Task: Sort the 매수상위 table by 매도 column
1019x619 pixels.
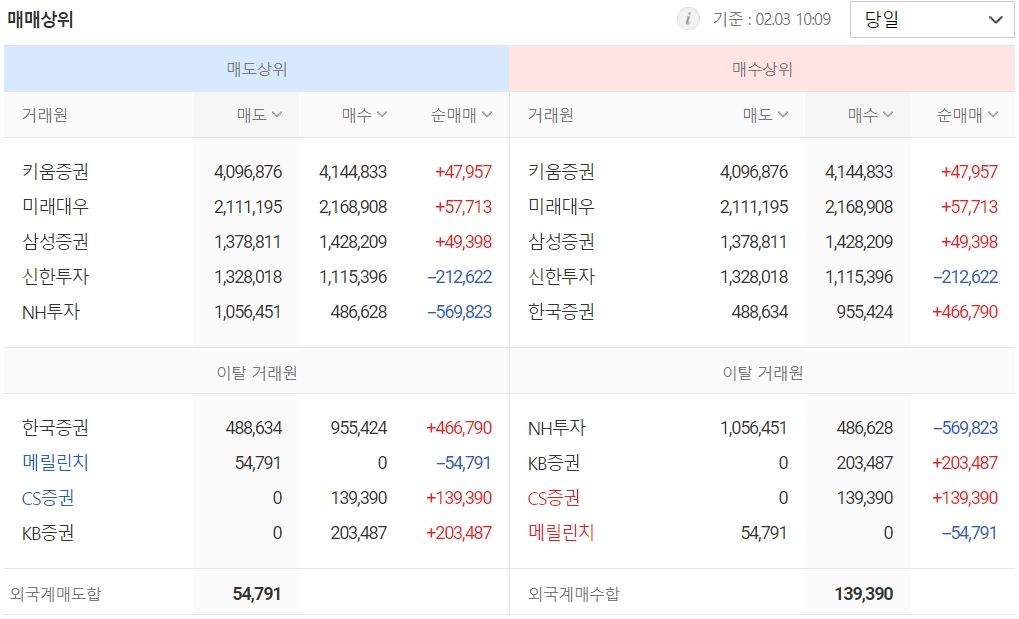Action: [x=766, y=115]
